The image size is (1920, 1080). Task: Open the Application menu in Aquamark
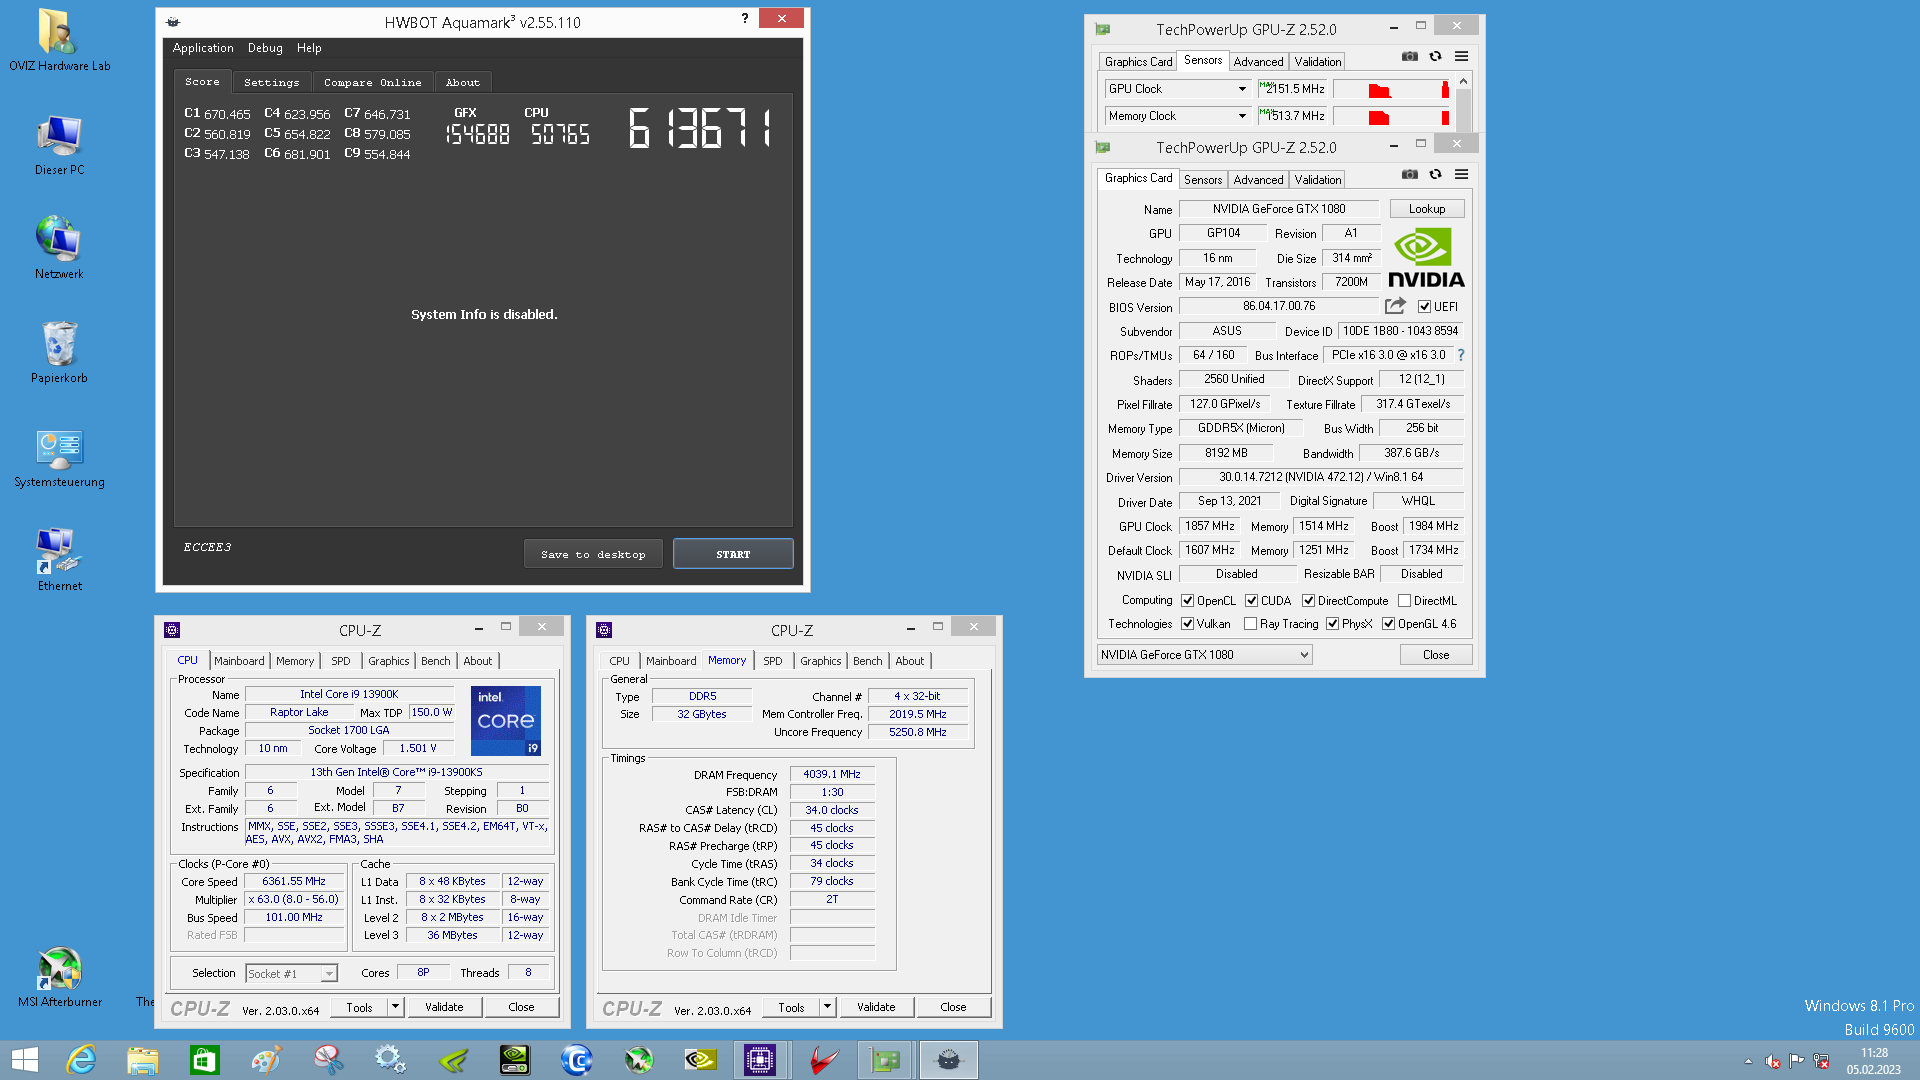tap(203, 48)
